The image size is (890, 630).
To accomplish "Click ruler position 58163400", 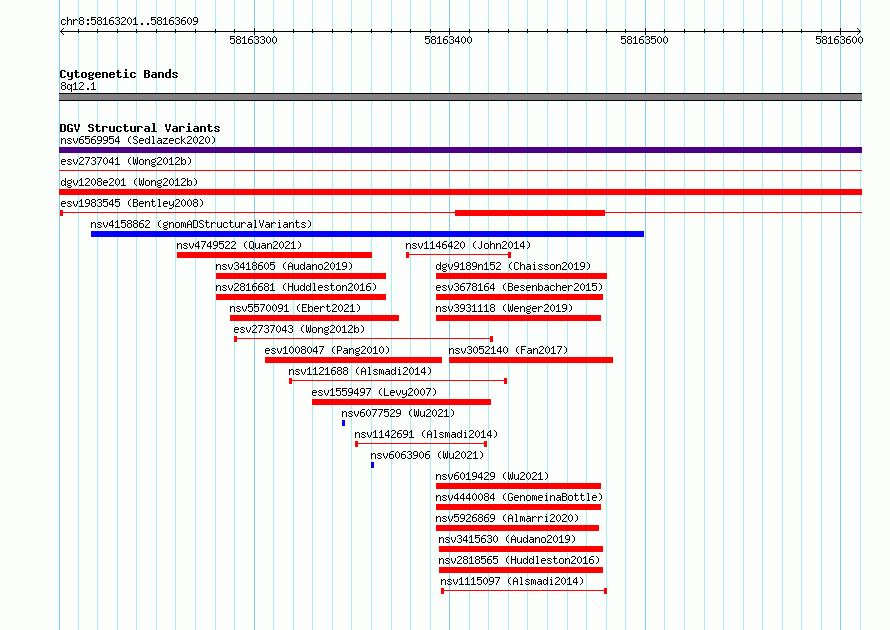I will pos(448,40).
